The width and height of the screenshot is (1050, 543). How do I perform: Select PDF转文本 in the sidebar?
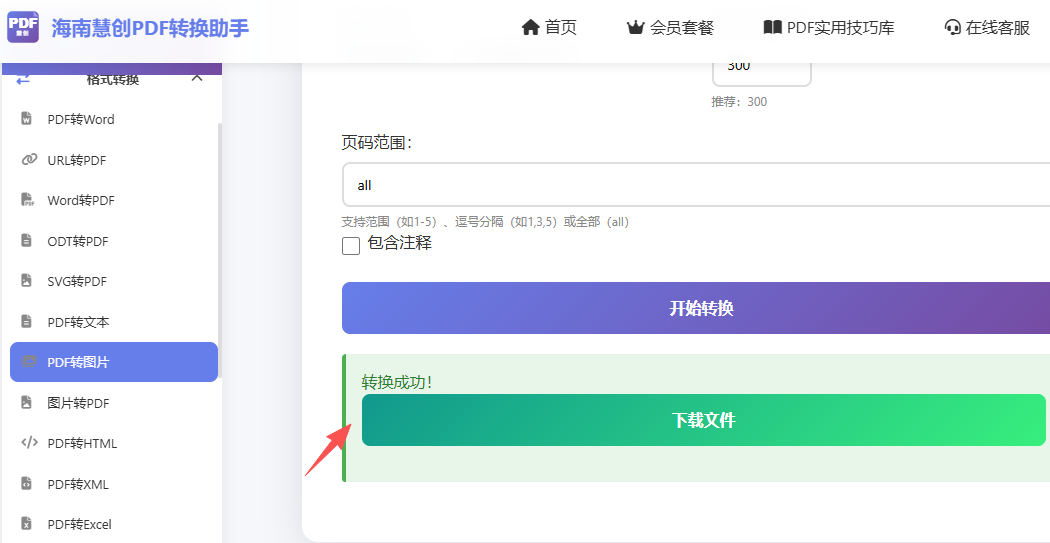click(114, 322)
